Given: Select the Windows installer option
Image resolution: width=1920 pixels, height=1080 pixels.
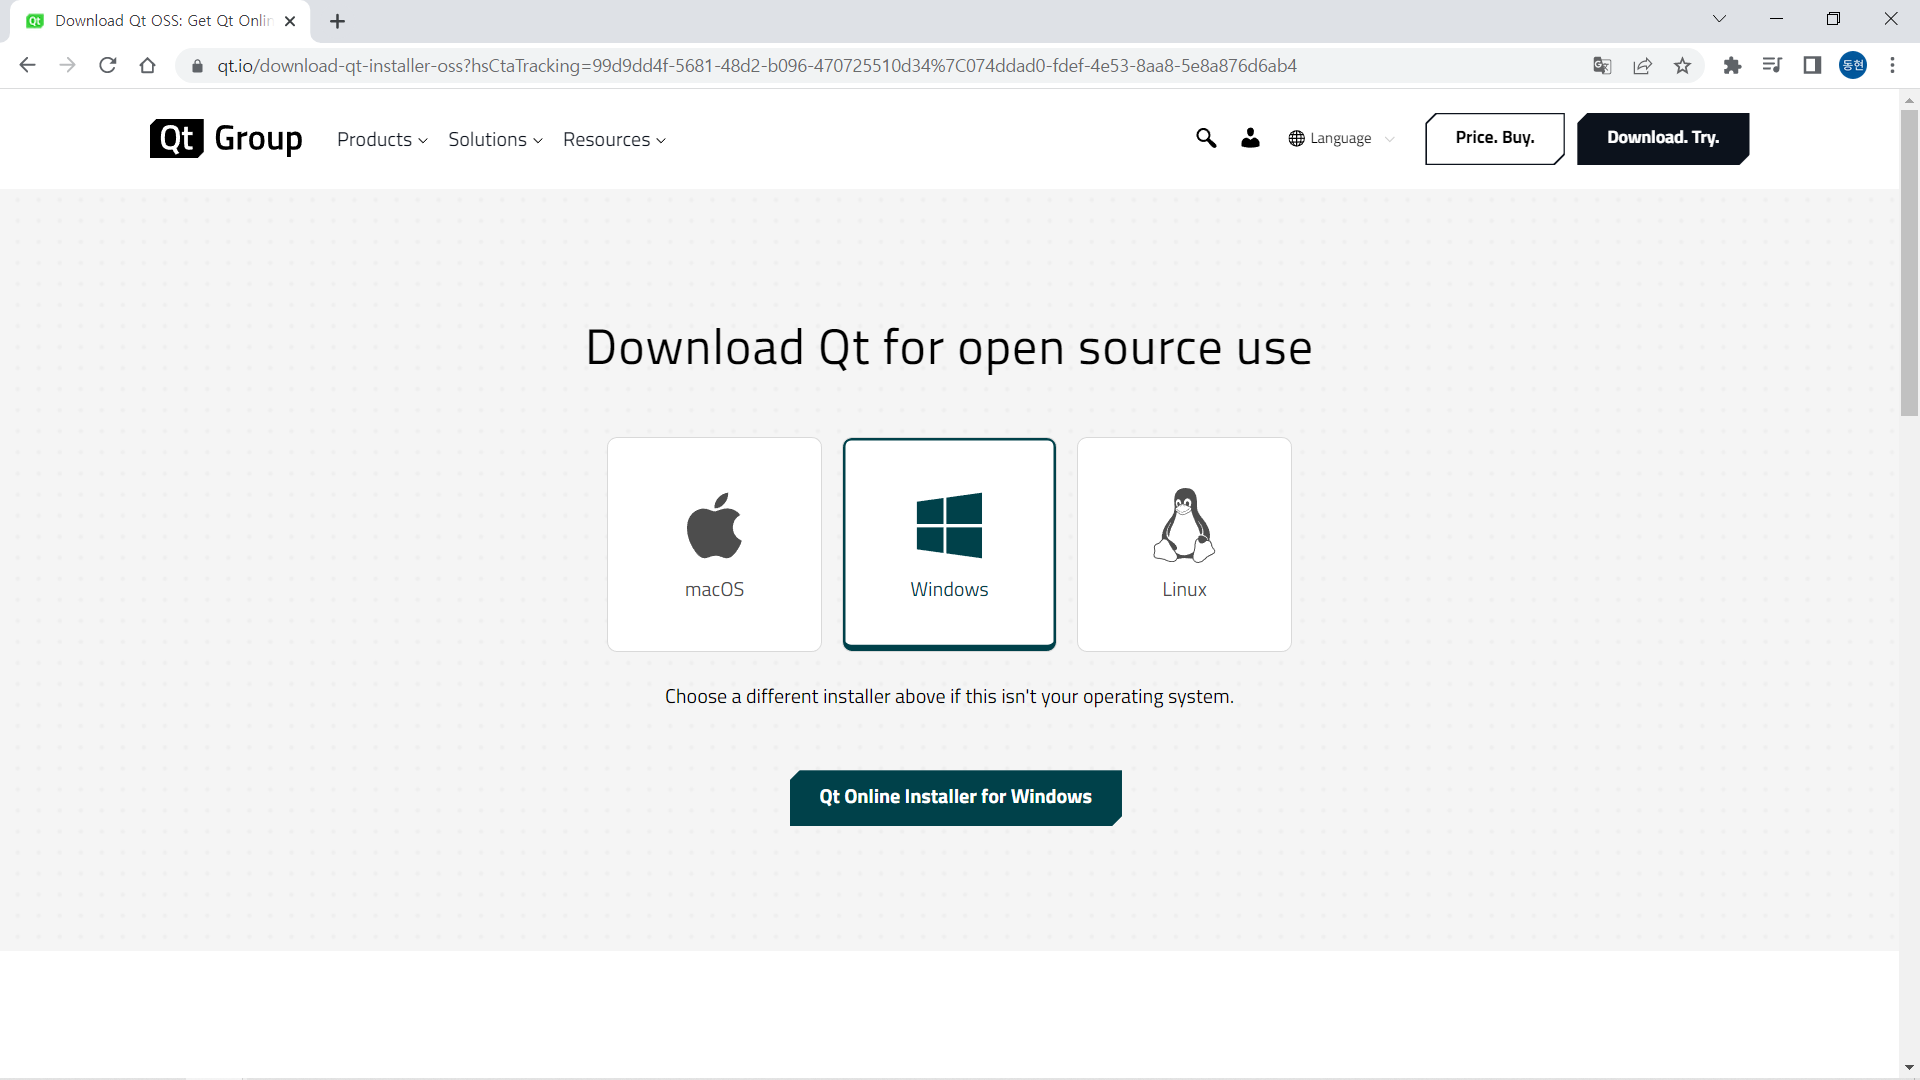Looking at the screenshot, I should point(949,544).
